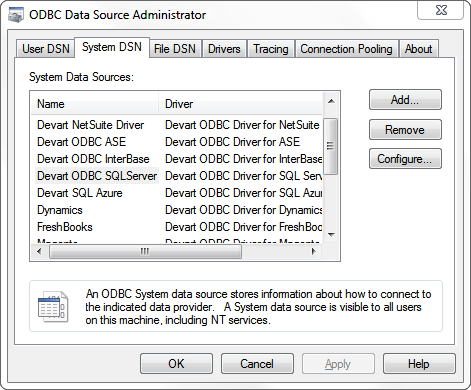Select Devart ODBC ASE data source
Screen dimensions: 471x390
(x=81, y=142)
